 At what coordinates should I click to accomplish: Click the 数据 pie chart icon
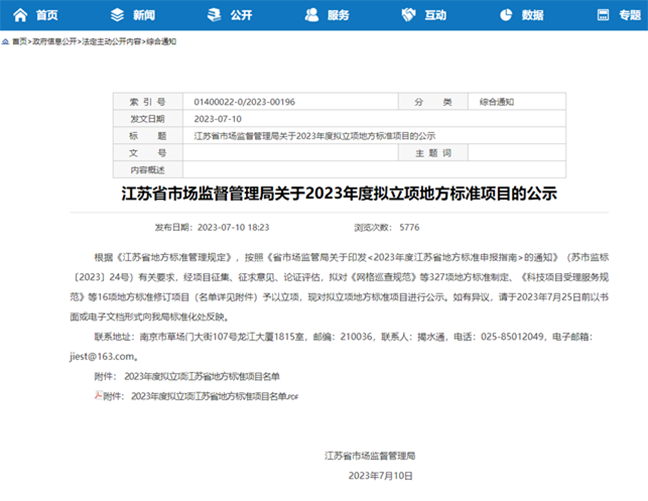[x=506, y=15]
